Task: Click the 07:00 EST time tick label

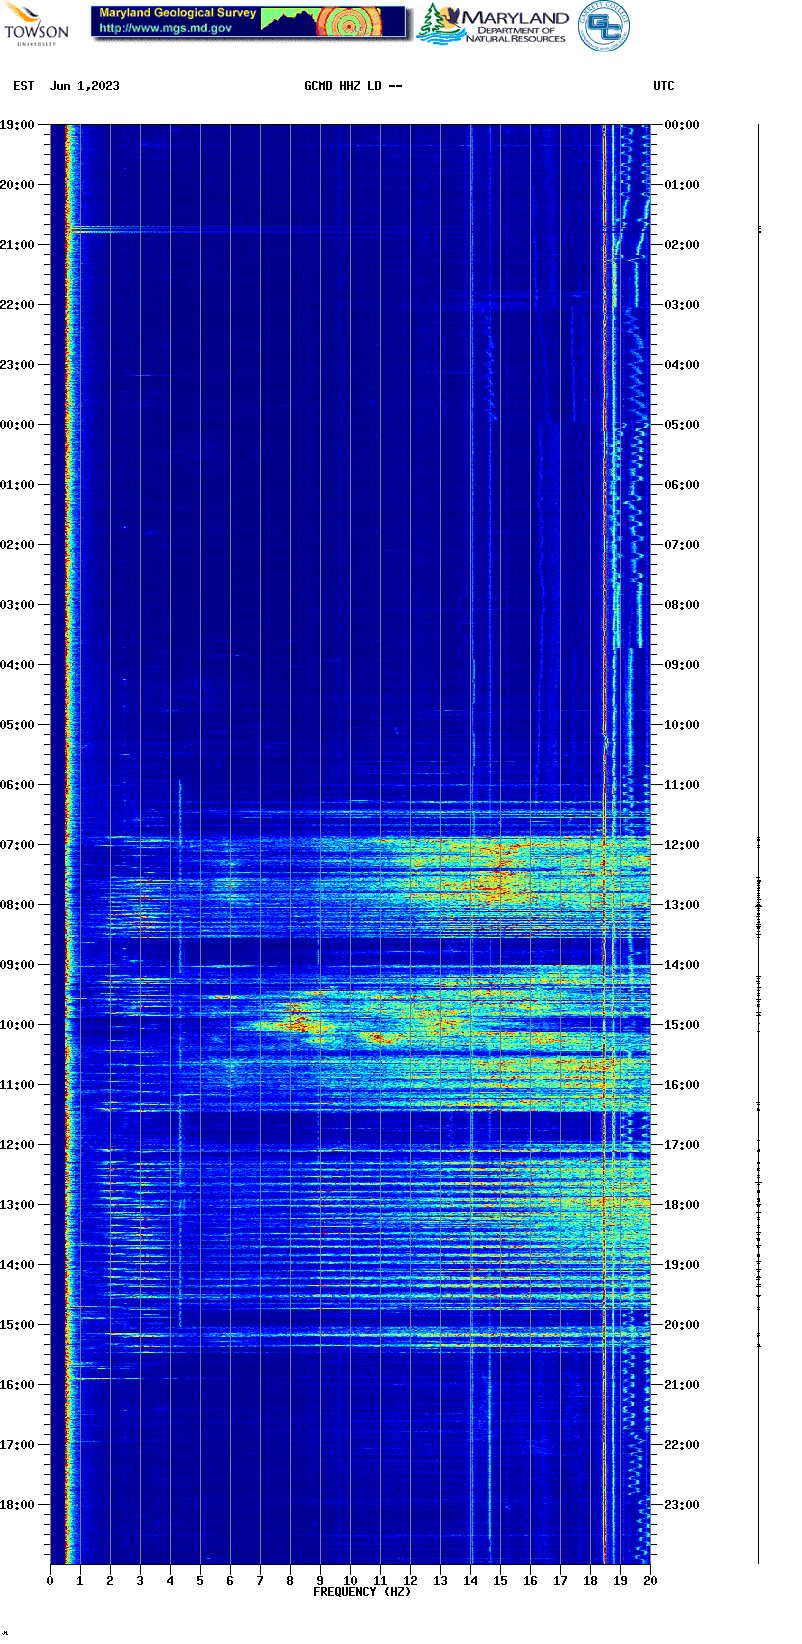Action: tap(17, 845)
